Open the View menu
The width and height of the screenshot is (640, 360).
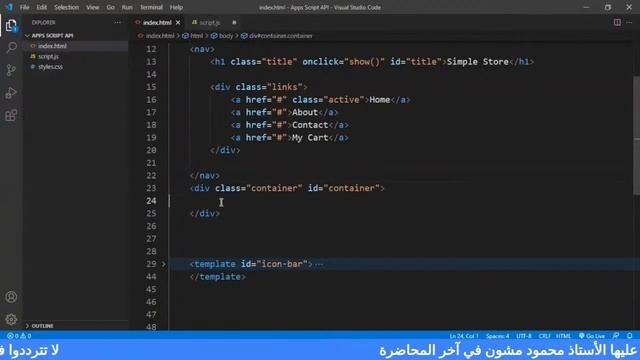[93, 7]
